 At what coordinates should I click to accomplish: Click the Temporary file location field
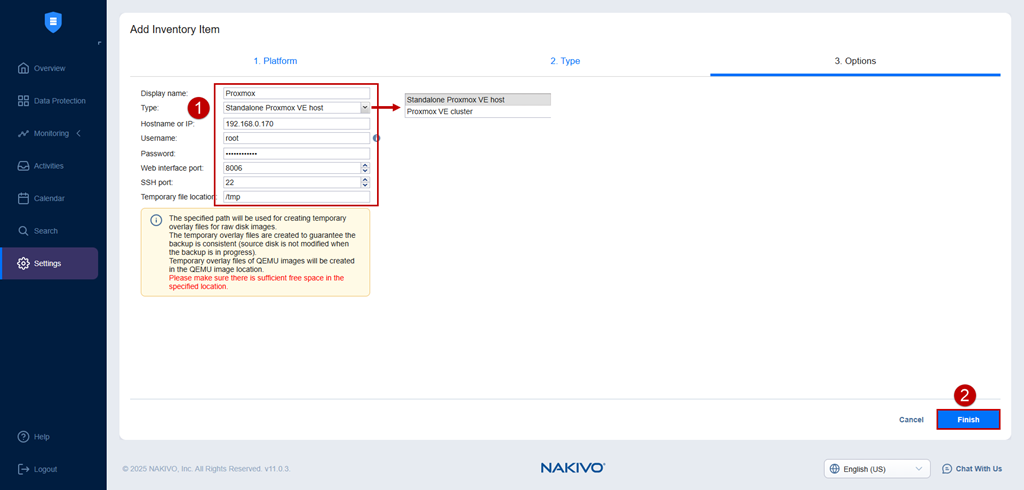click(x=296, y=197)
